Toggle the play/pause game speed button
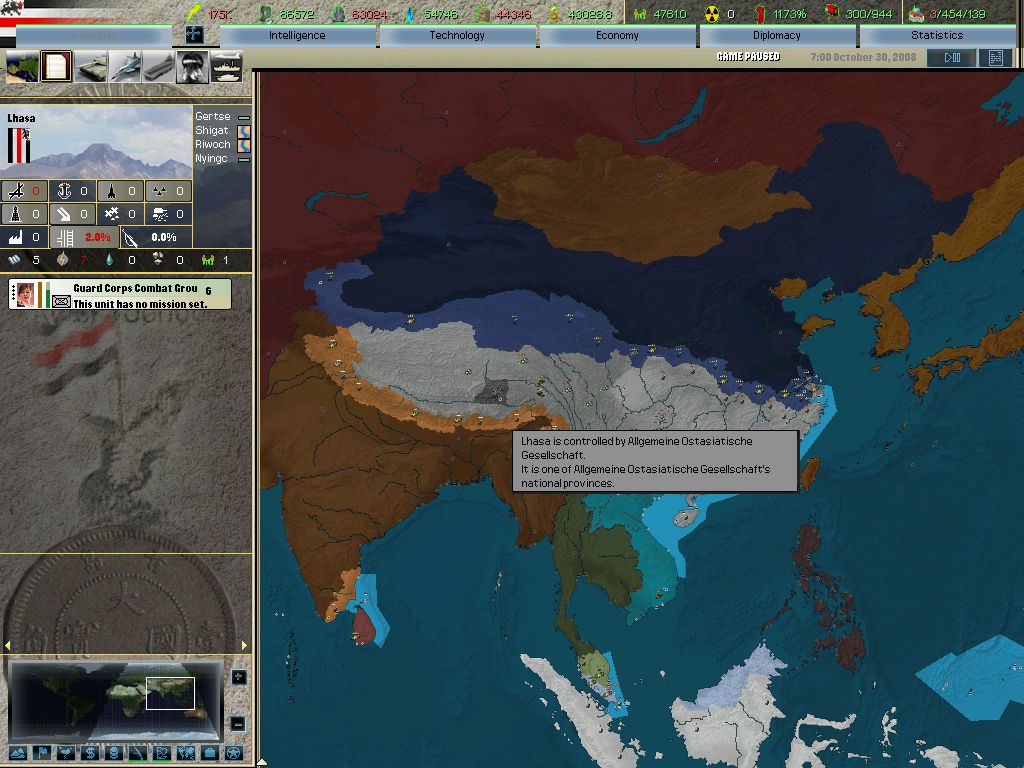The width and height of the screenshot is (1024, 768). pyautogui.click(x=951, y=58)
